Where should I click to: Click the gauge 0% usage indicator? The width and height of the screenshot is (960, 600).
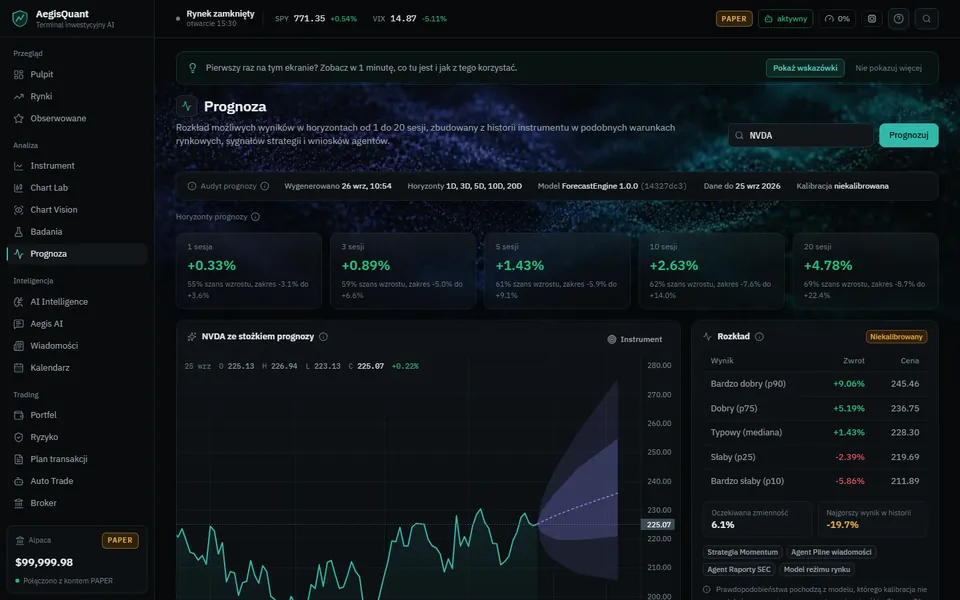point(837,18)
